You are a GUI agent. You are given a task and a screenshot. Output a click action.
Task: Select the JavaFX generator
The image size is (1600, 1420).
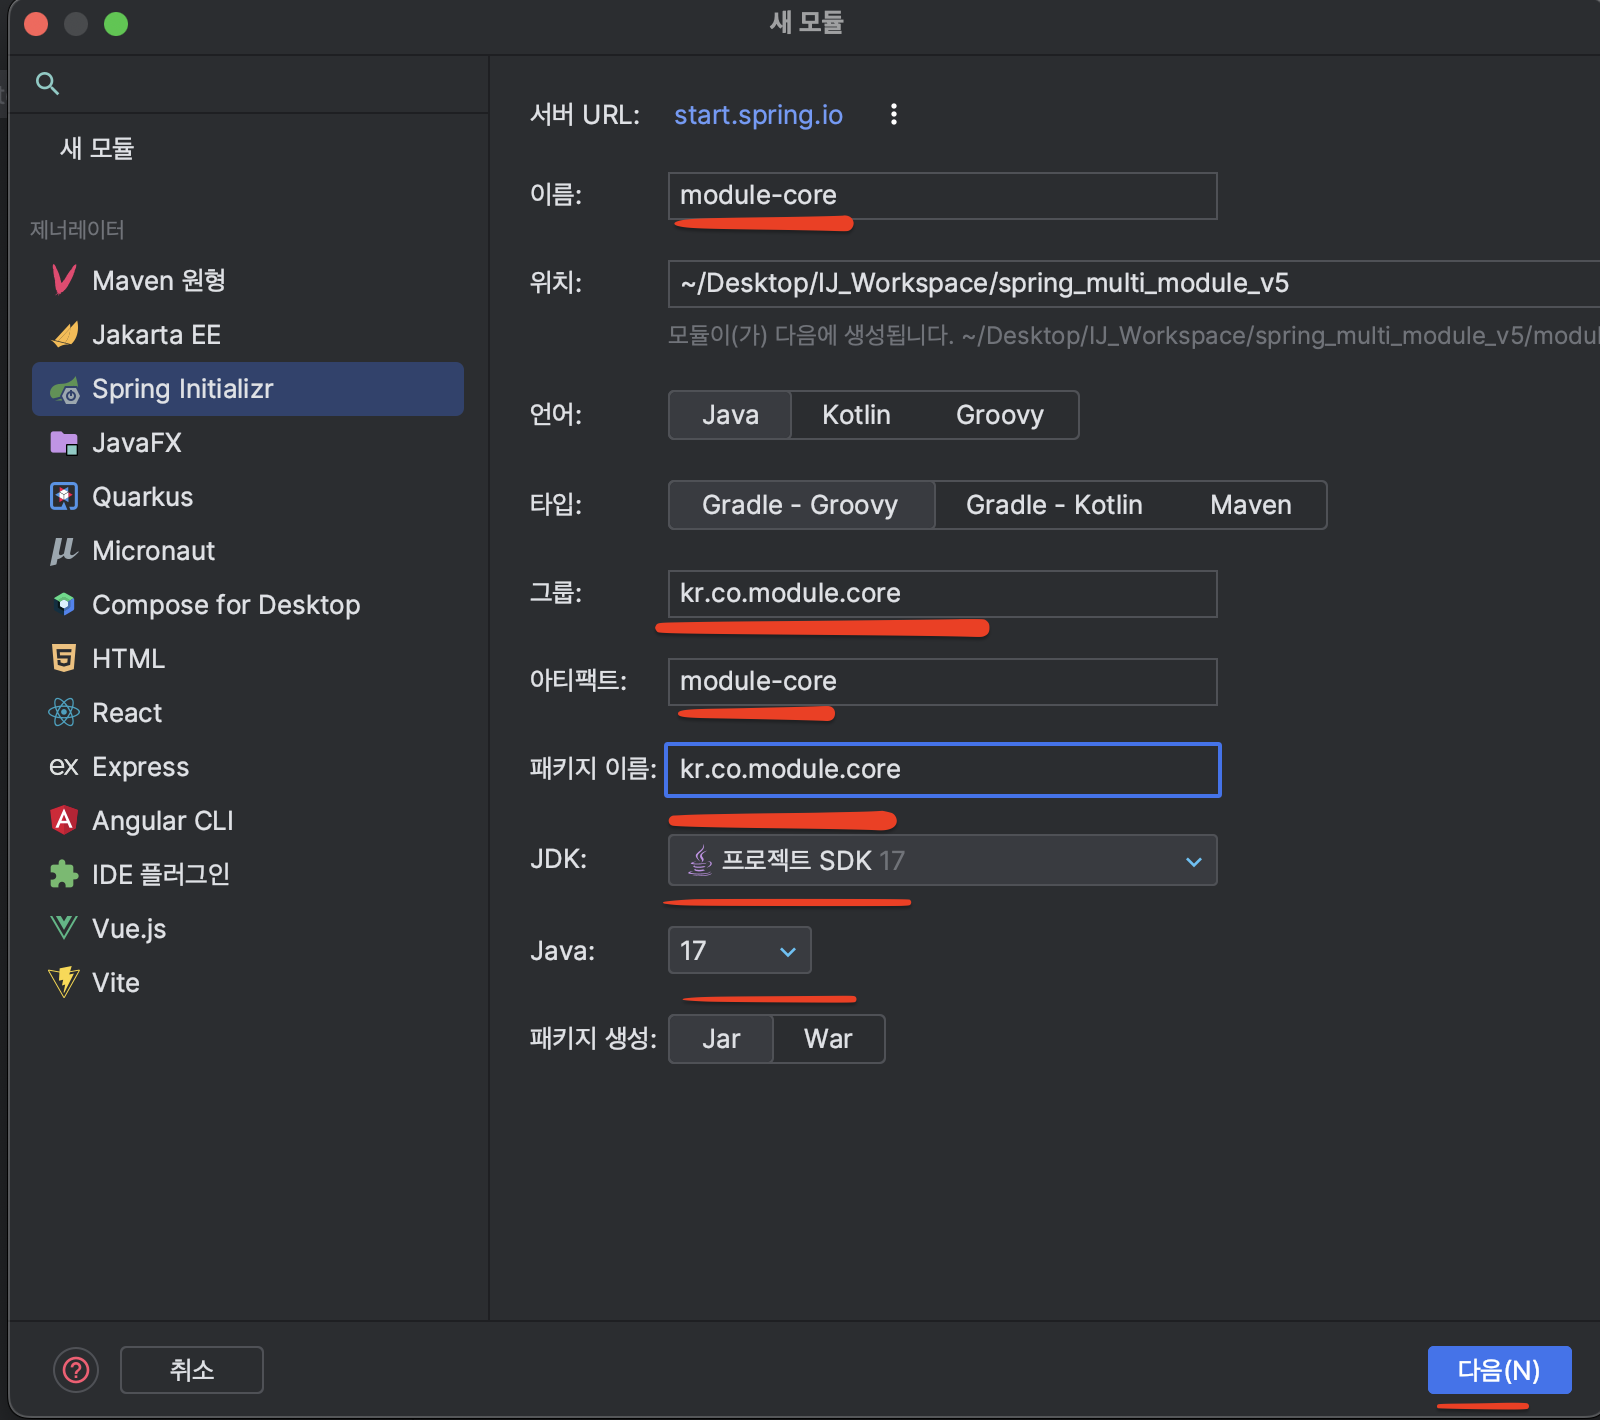(248, 443)
